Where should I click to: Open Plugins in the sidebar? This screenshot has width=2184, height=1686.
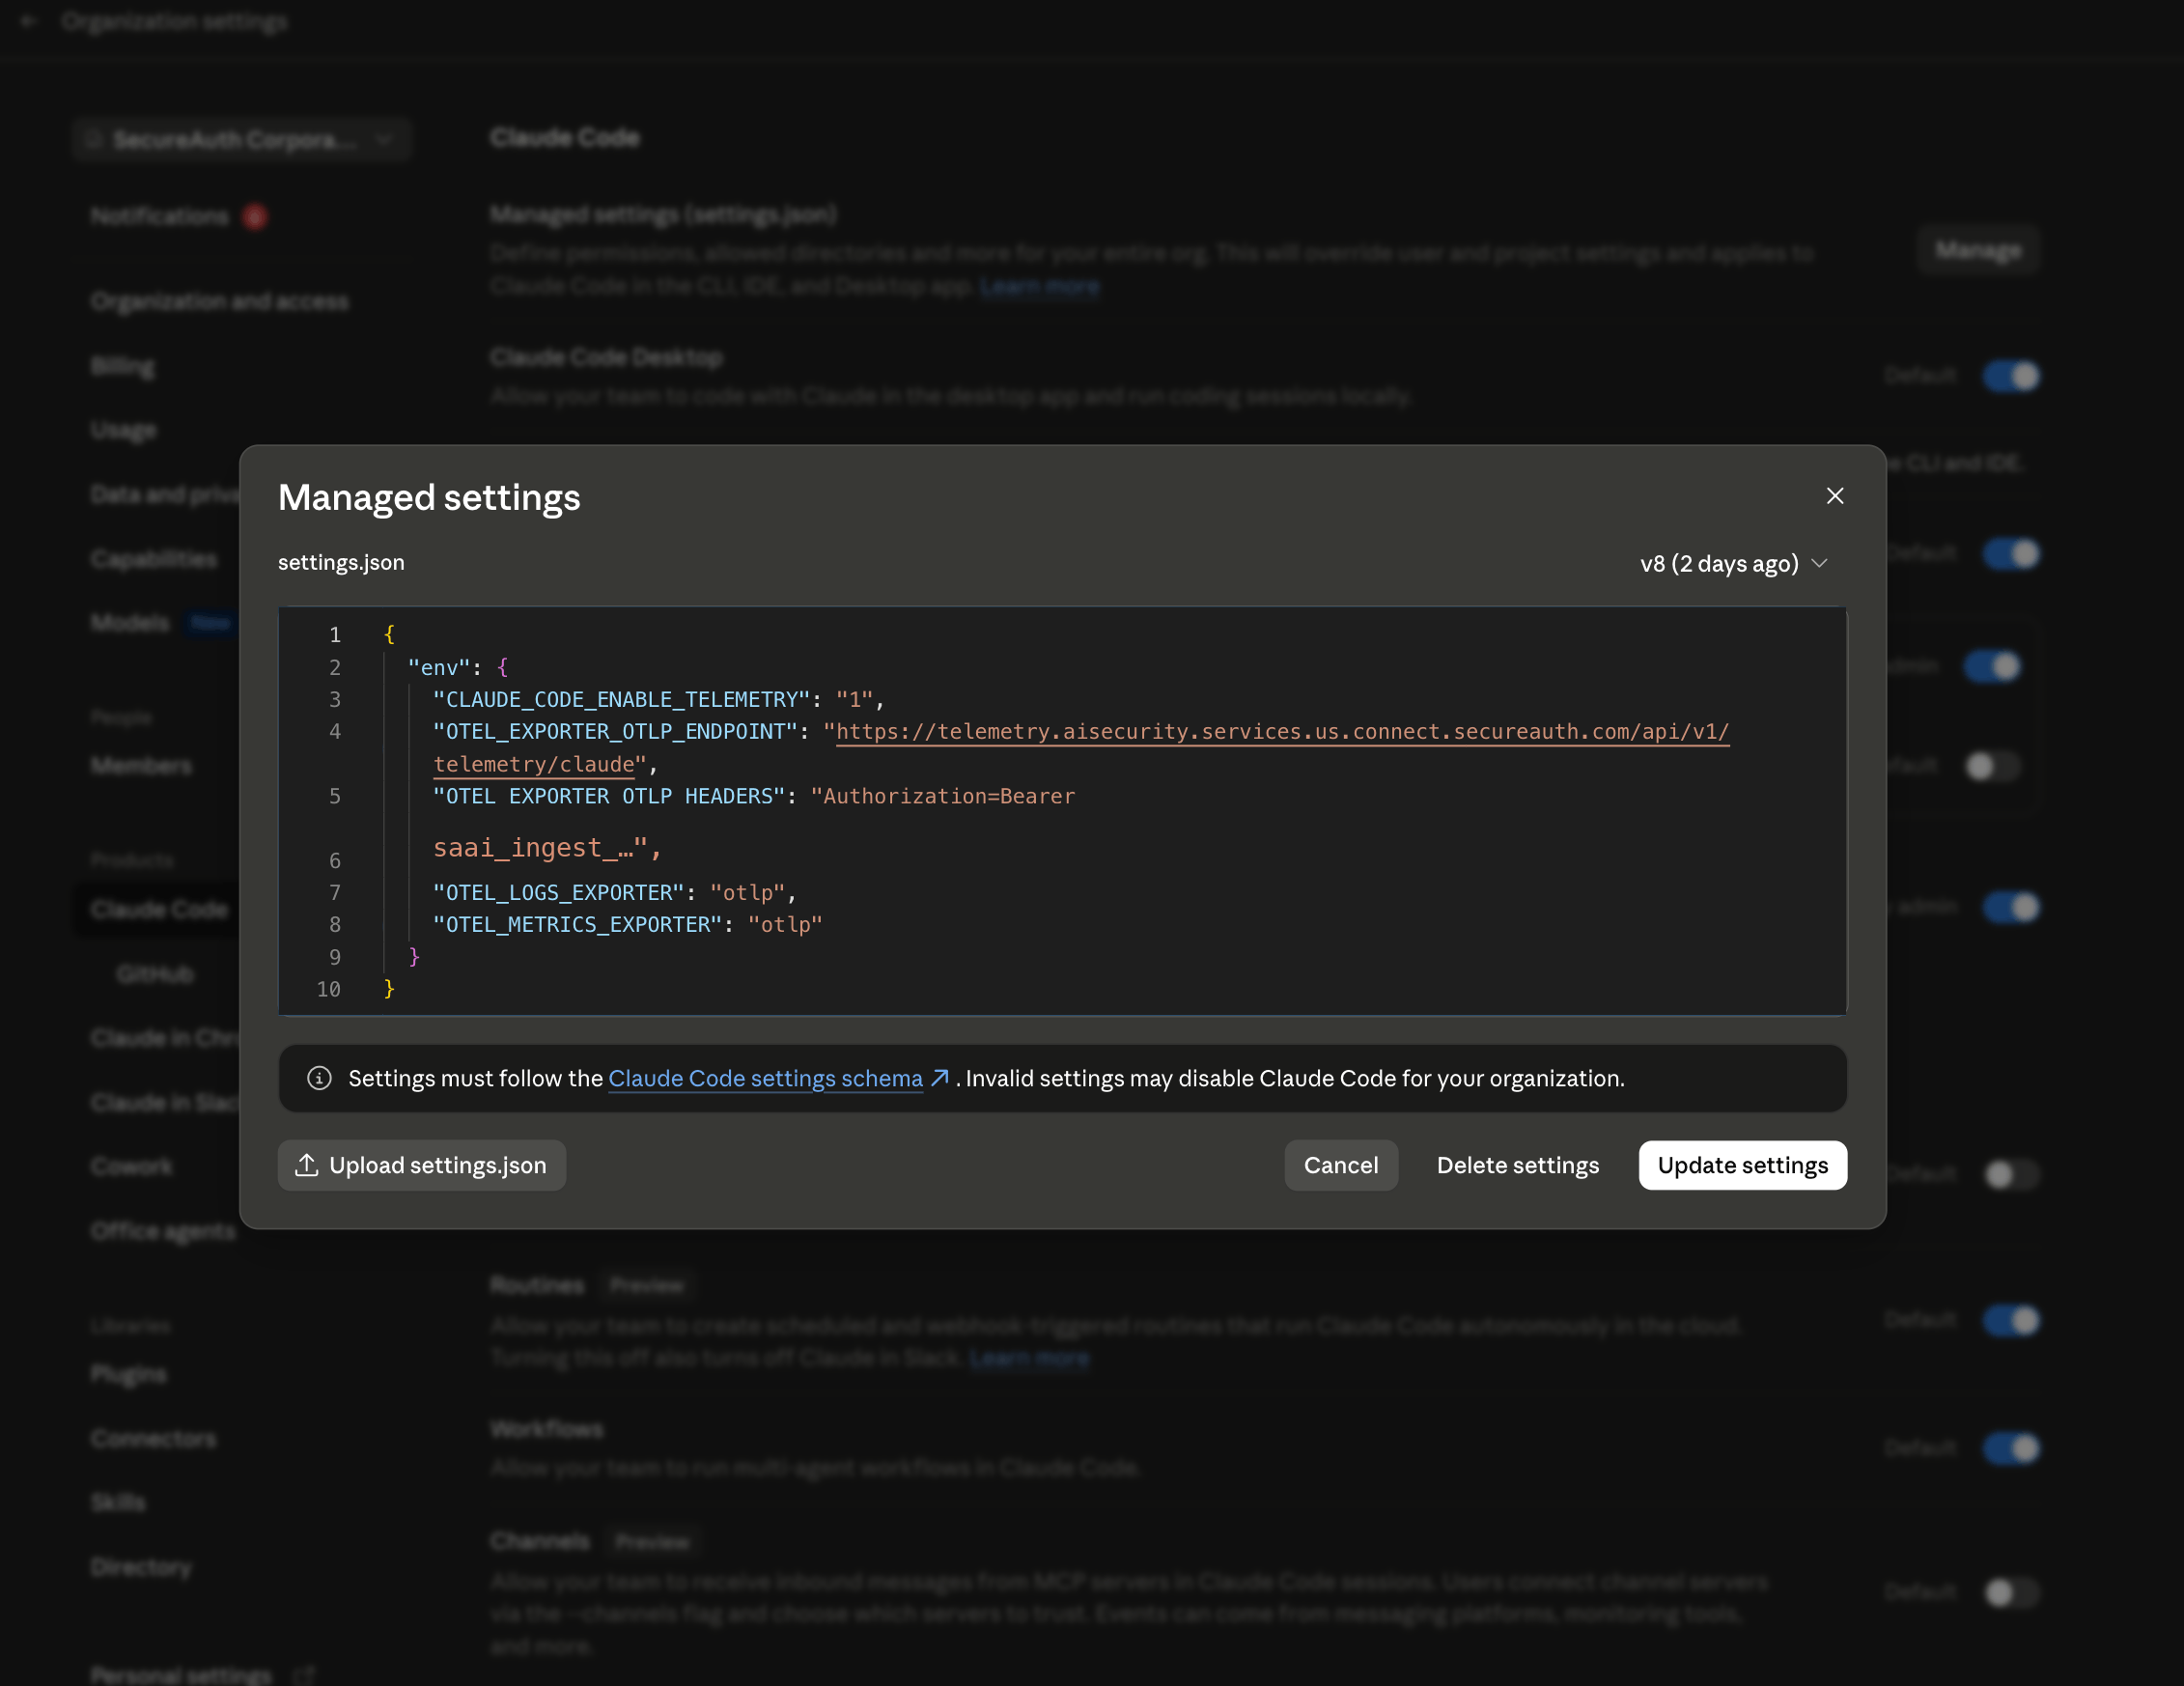coord(128,1375)
